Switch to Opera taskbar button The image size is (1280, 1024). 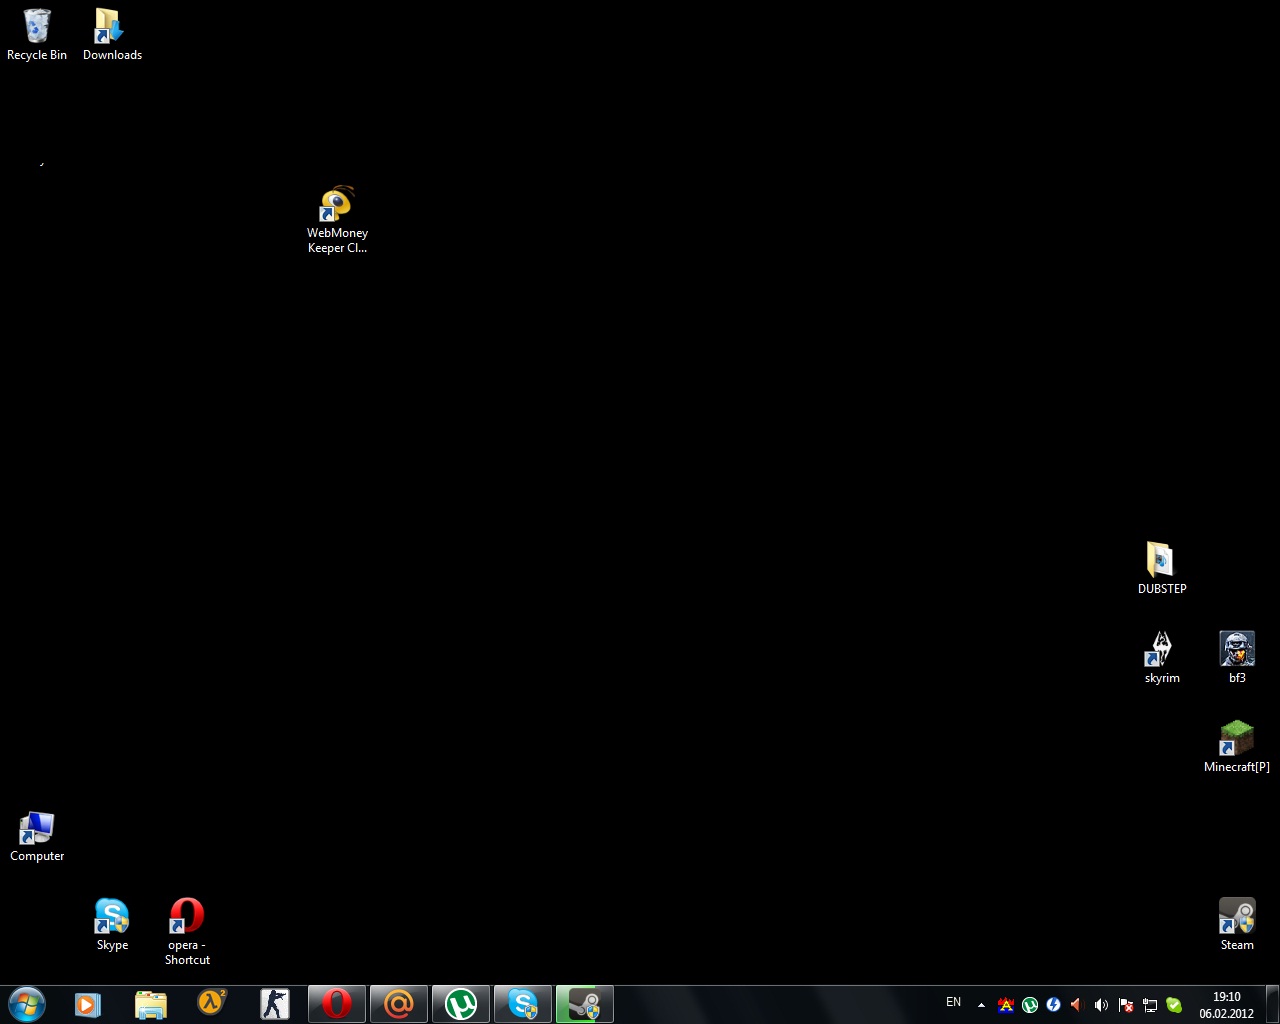337,1004
